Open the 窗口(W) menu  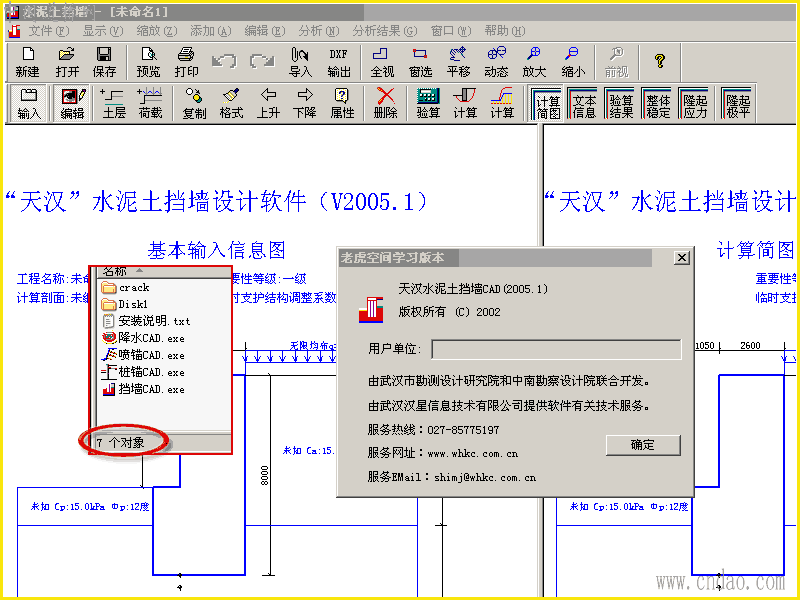[451, 31]
